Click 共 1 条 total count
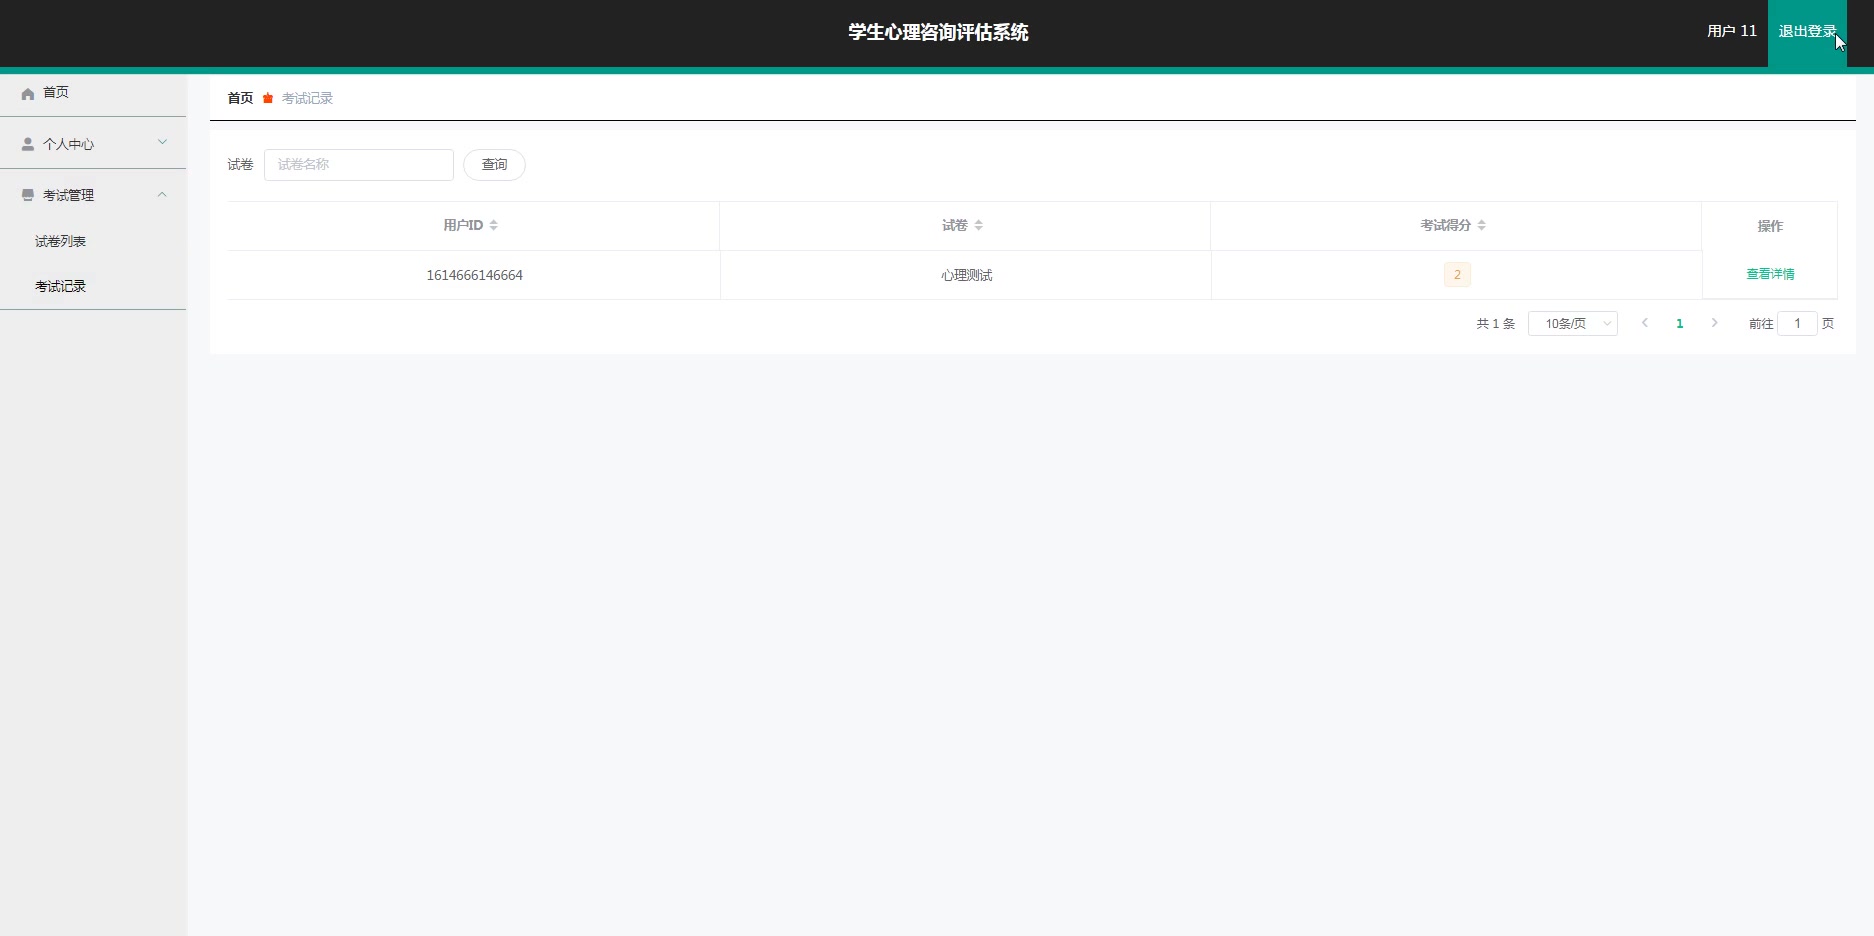This screenshot has width=1874, height=936. pyautogui.click(x=1495, y=324)
